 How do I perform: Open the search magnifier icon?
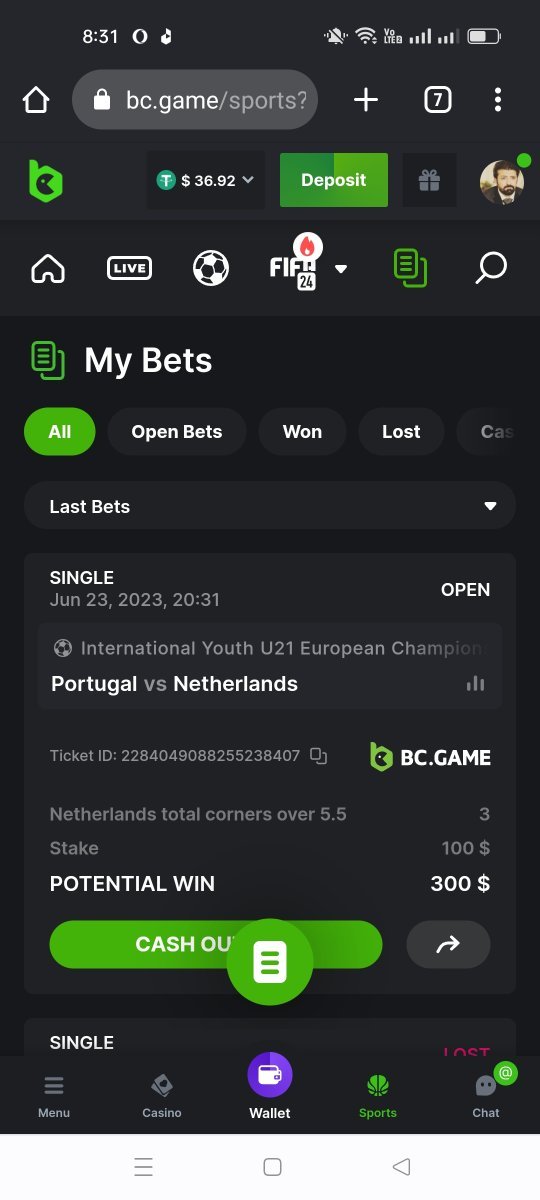click(491, 268)
